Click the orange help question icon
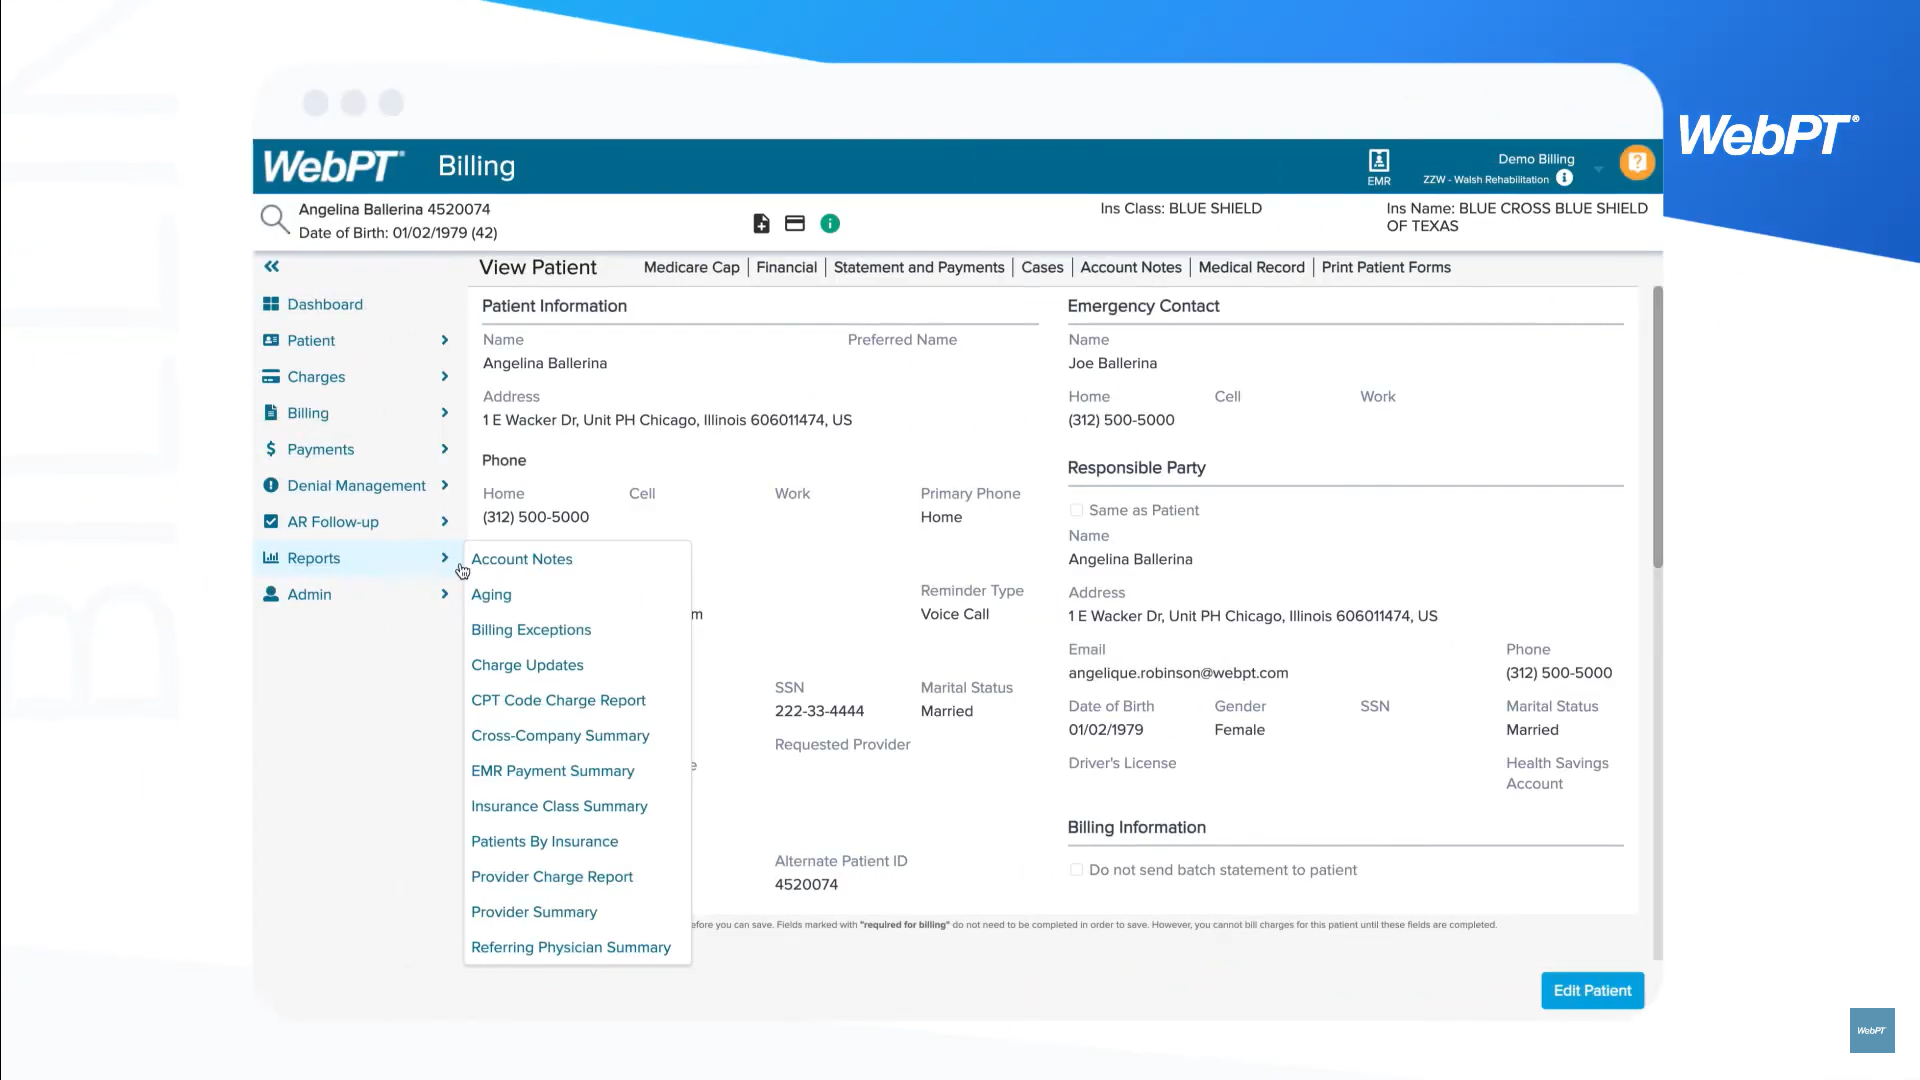The image size is (1920, 1080). tap(1637, 162)
